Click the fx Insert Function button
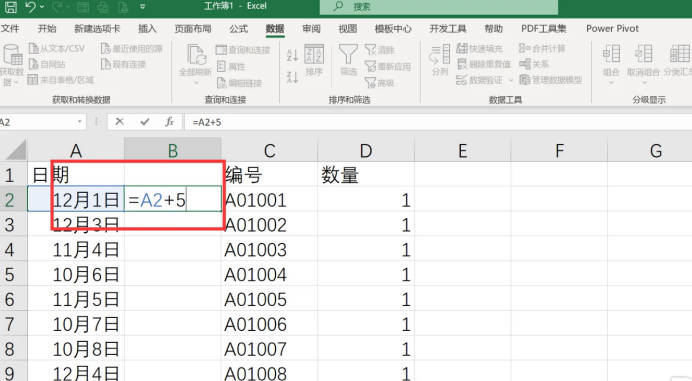This screenshot has height=381, width=692. point(169,122)
